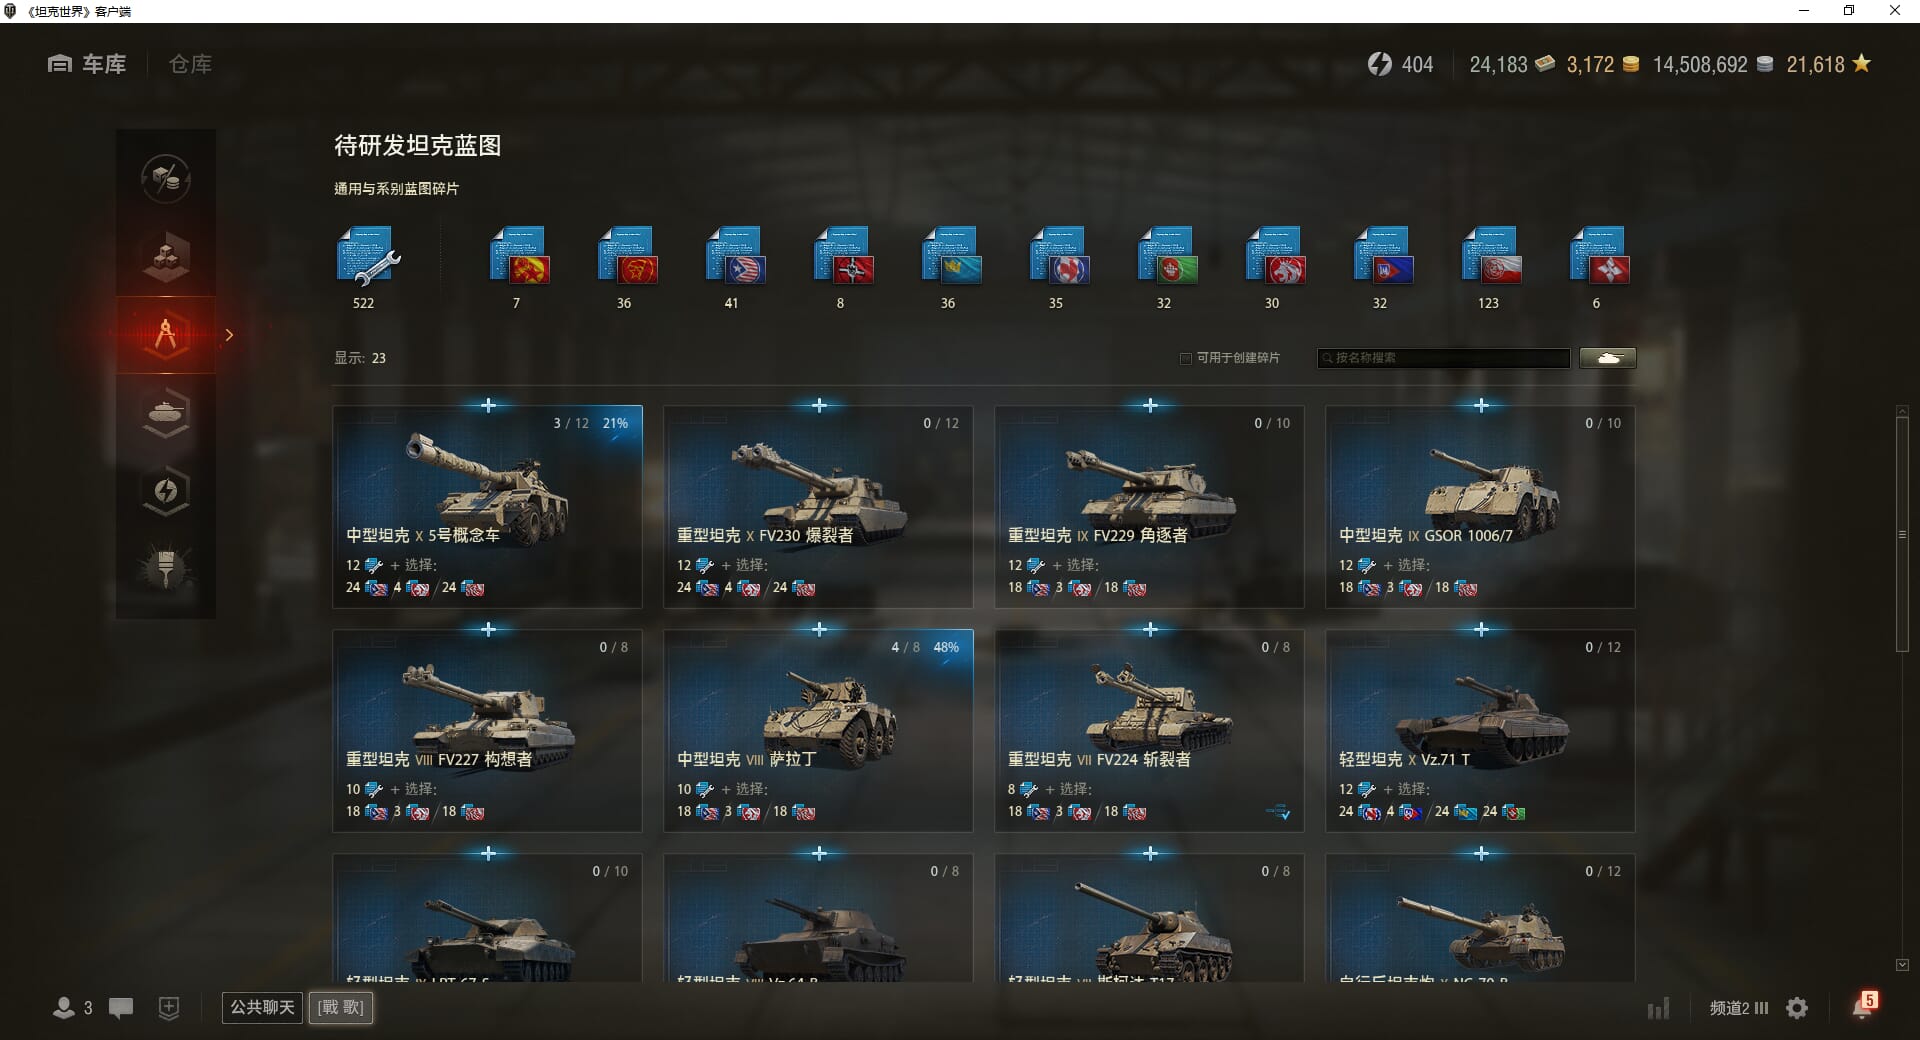1920x1040 pixels.
Task: Open the lightning bolt boosters sidebar section
Action: click(166, 490)
